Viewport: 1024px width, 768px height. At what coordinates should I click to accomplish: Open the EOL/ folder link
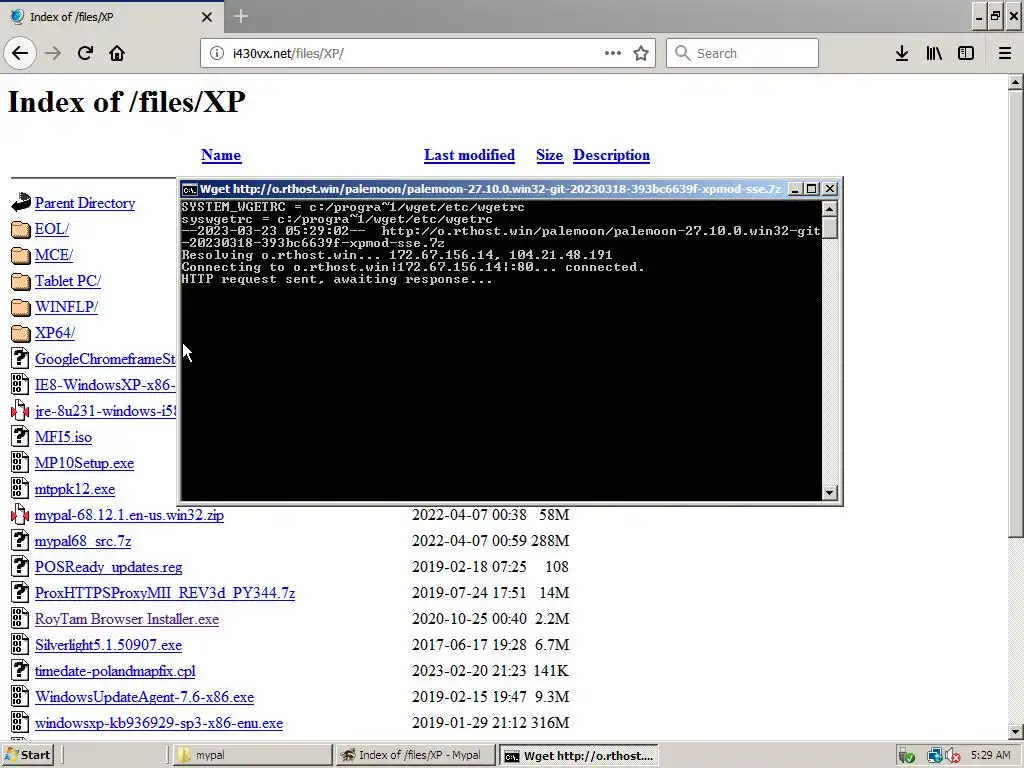pos(52,229)
